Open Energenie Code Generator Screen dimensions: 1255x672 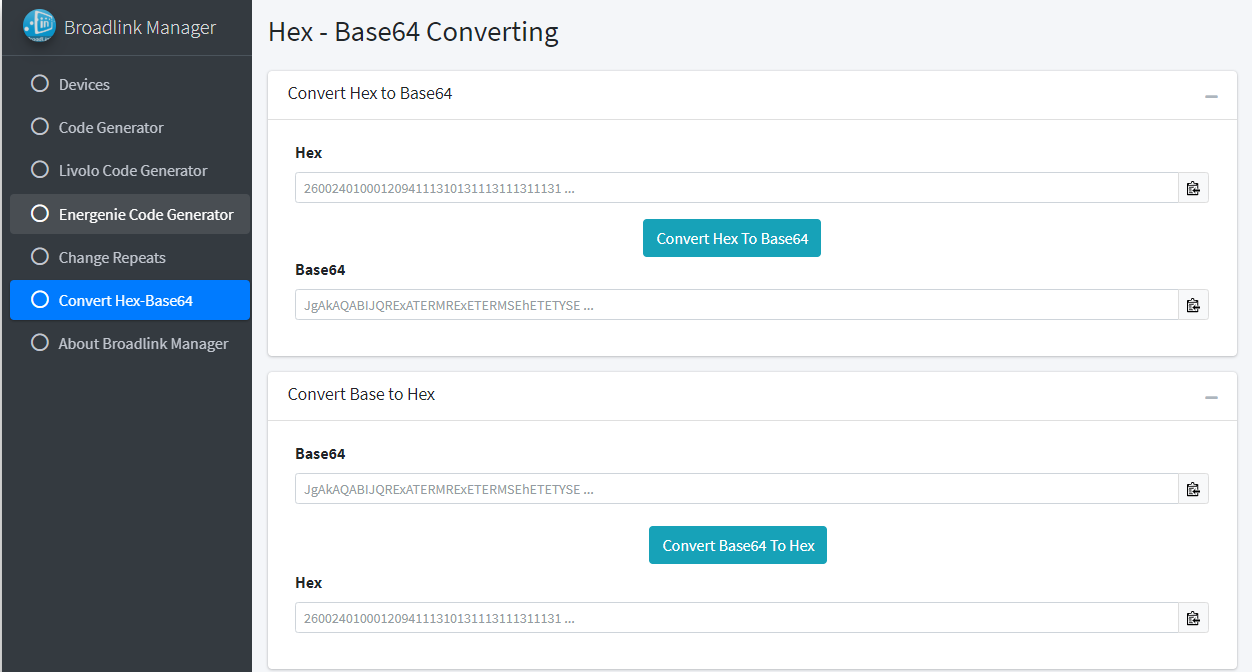point(130,214)
